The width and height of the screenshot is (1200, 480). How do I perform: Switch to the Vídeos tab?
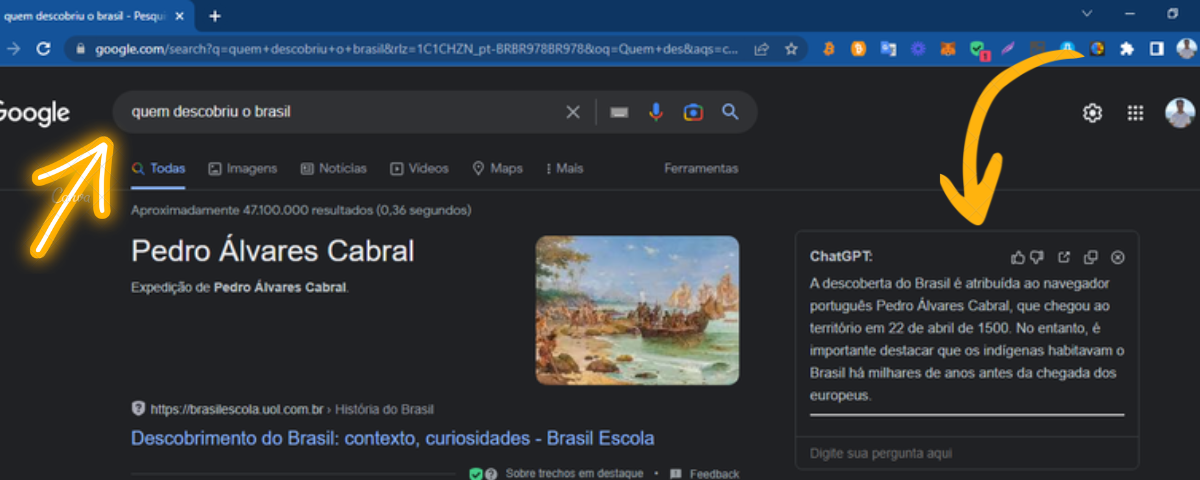pyautogui.click(x=419, y=168)
